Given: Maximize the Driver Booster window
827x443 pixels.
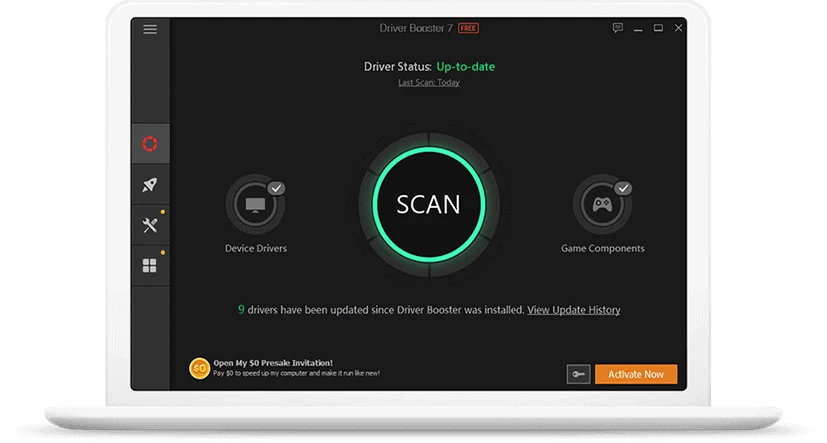Looking at the screenshot, I should [658, 28].
